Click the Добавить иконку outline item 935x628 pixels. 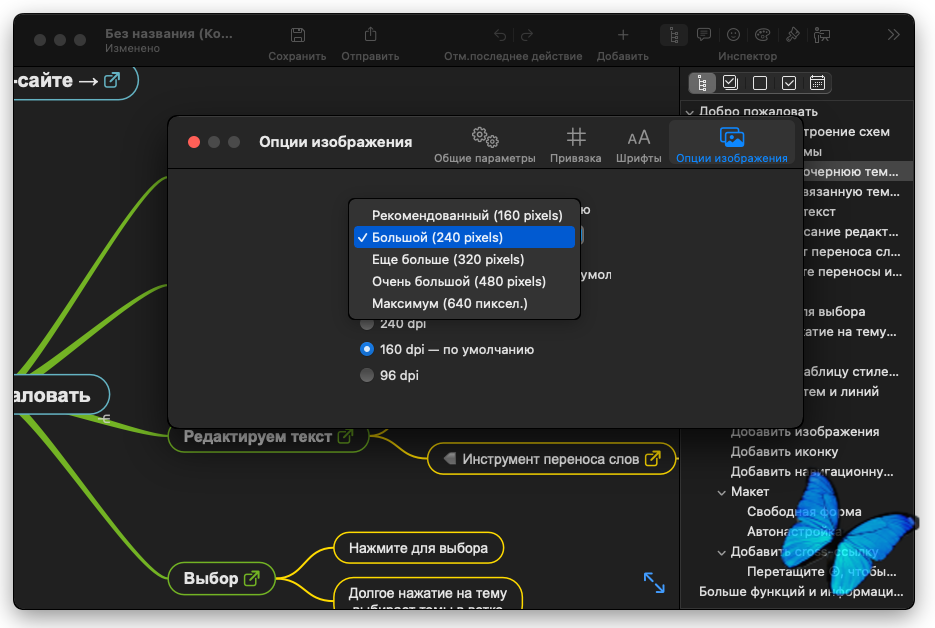tap(784, 451)
